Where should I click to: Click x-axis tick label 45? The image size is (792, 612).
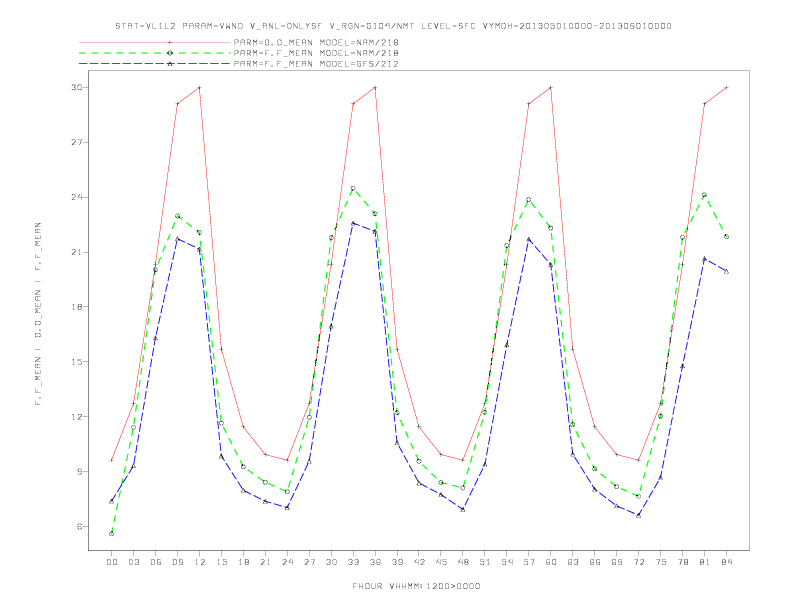pyautogui.click(x=441, y=562)
